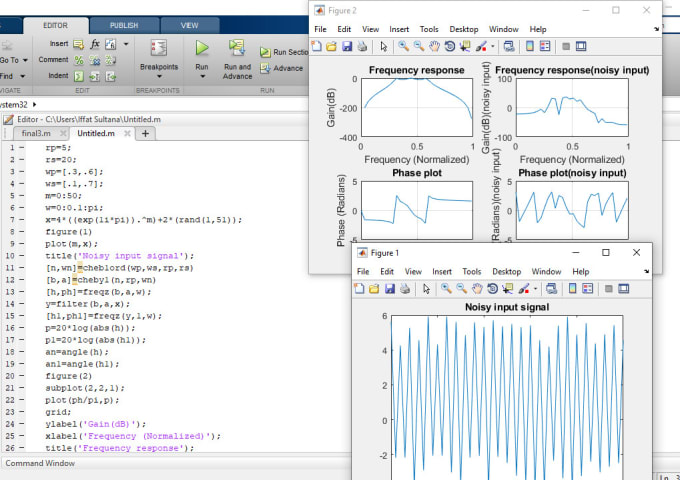Toggle Edit Plot arrow in Figure 2
This screenshot has height=480, width=680.
[x=383, y=46]
